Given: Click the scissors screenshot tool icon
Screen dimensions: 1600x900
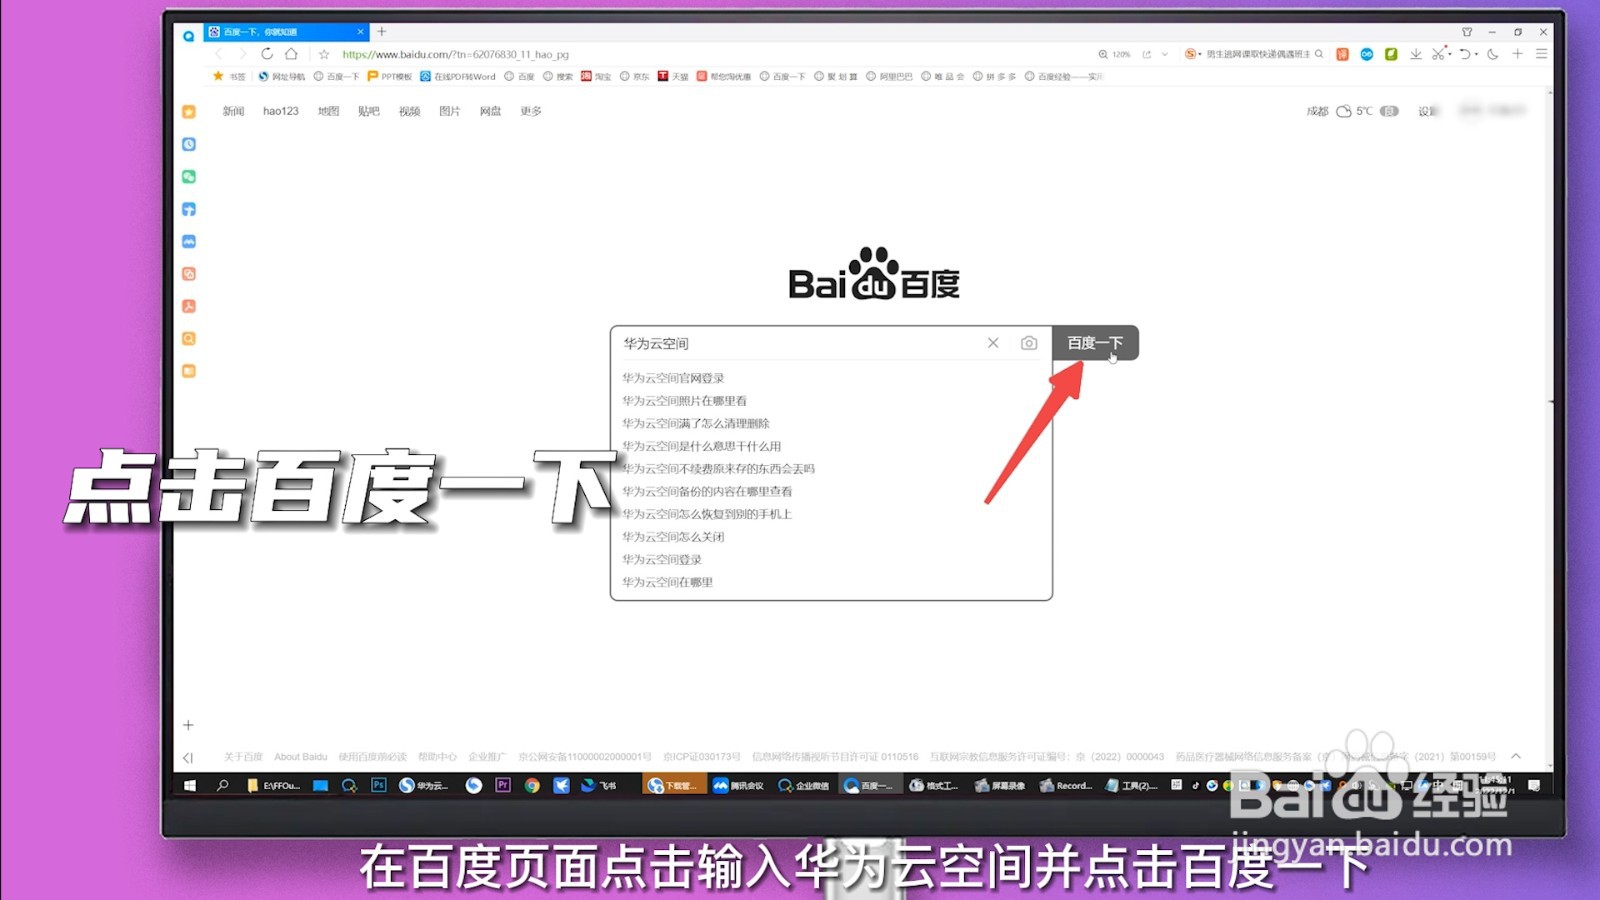Looking at the screenshot, I should (x=1438, y=54).
